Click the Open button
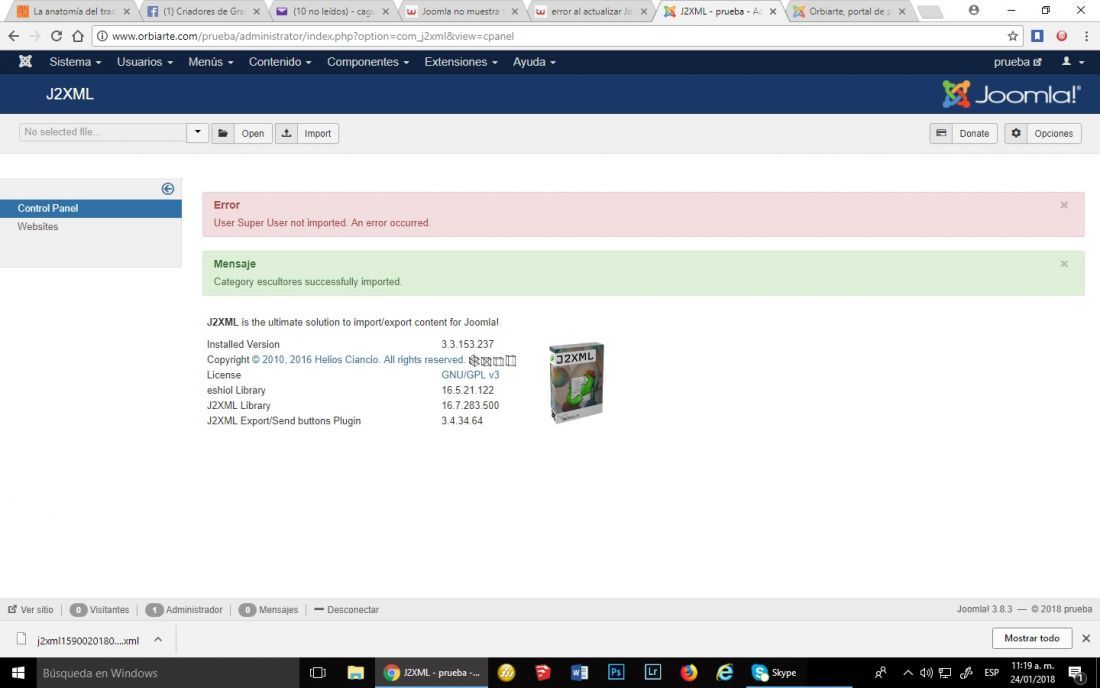 tap(242, 133)
